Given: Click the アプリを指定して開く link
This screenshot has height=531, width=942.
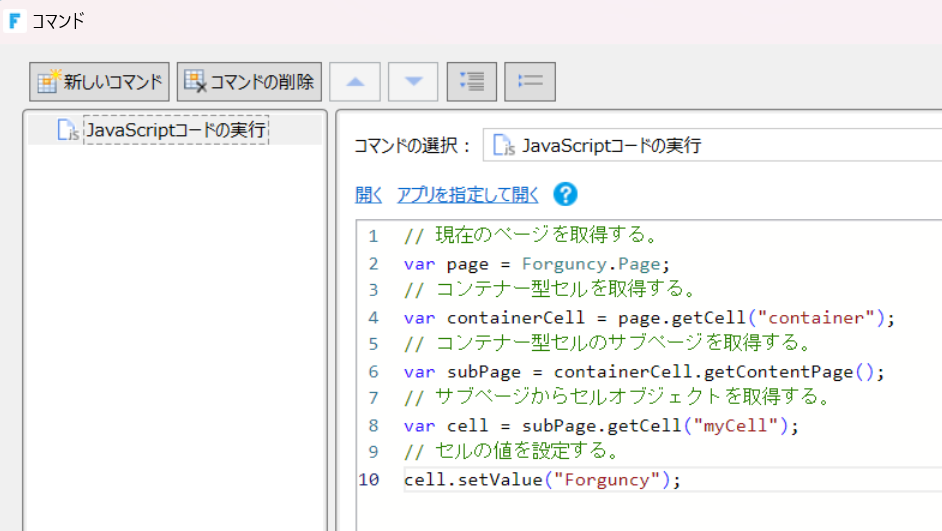Looking at the screenshot, I should pos(467,195).
